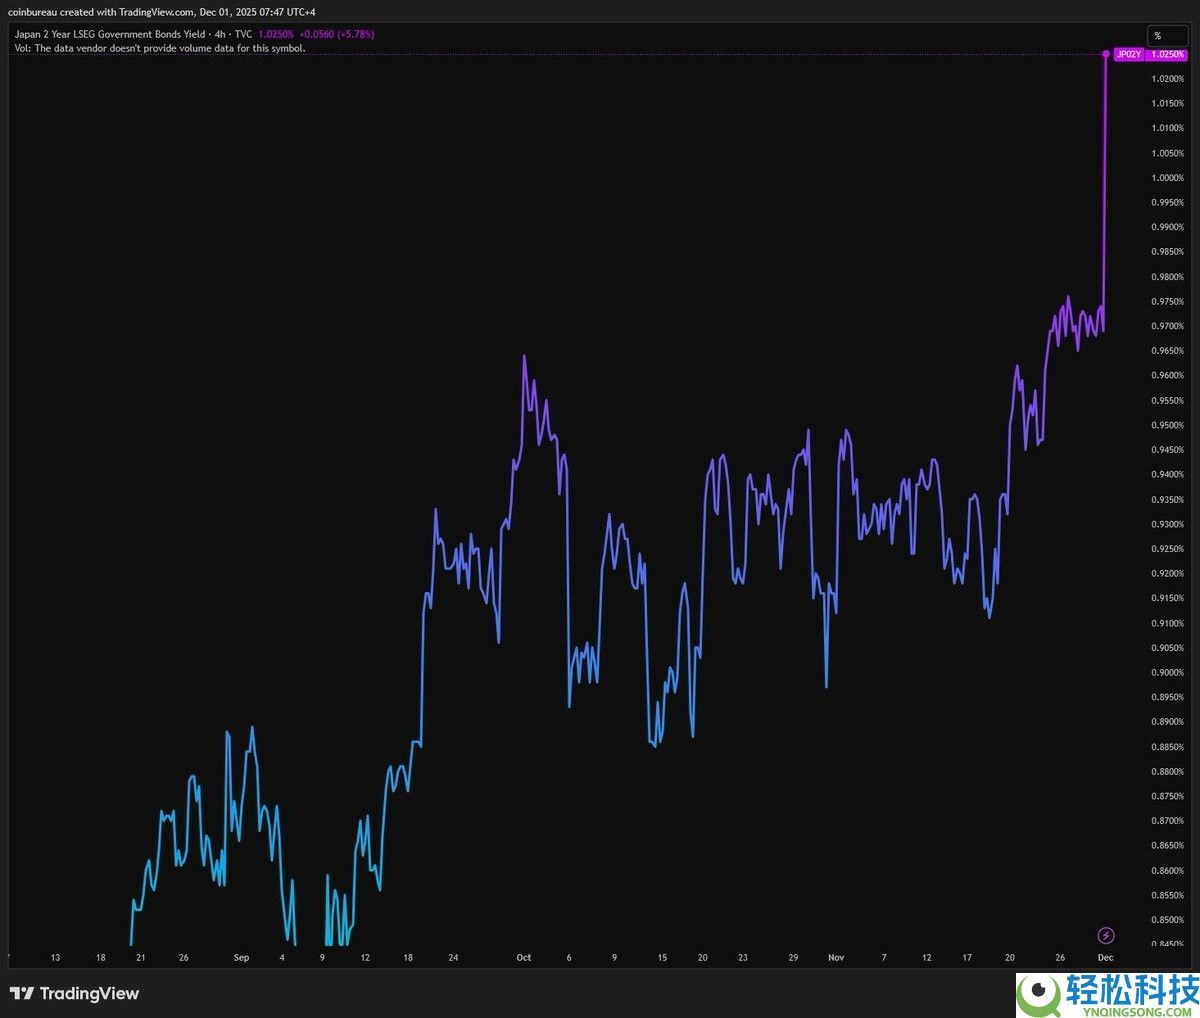
Task: Click the purple dot at the latest price
Action: point(1105,54)
